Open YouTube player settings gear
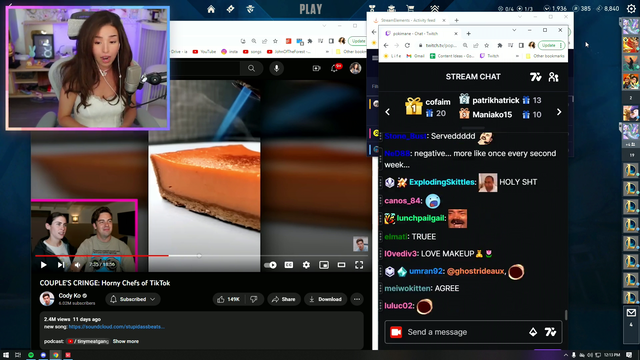This screenshot has width=640, height=360. point(306,265)
